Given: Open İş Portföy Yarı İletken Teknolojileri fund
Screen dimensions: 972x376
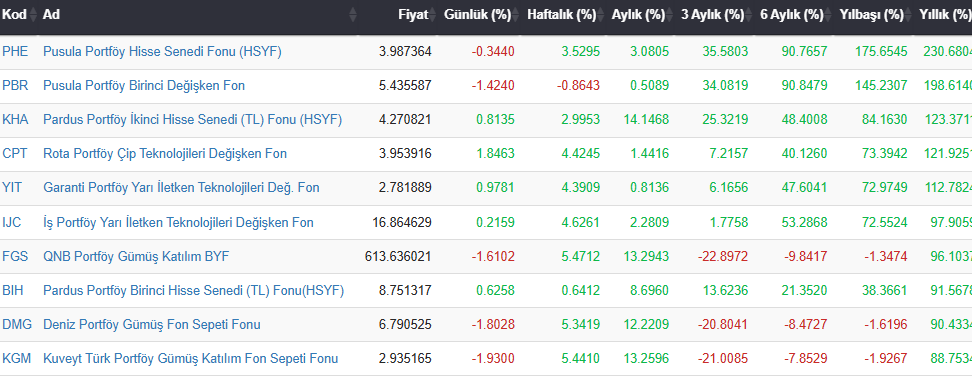Looking at the screenshot, I should coord(179,222).
